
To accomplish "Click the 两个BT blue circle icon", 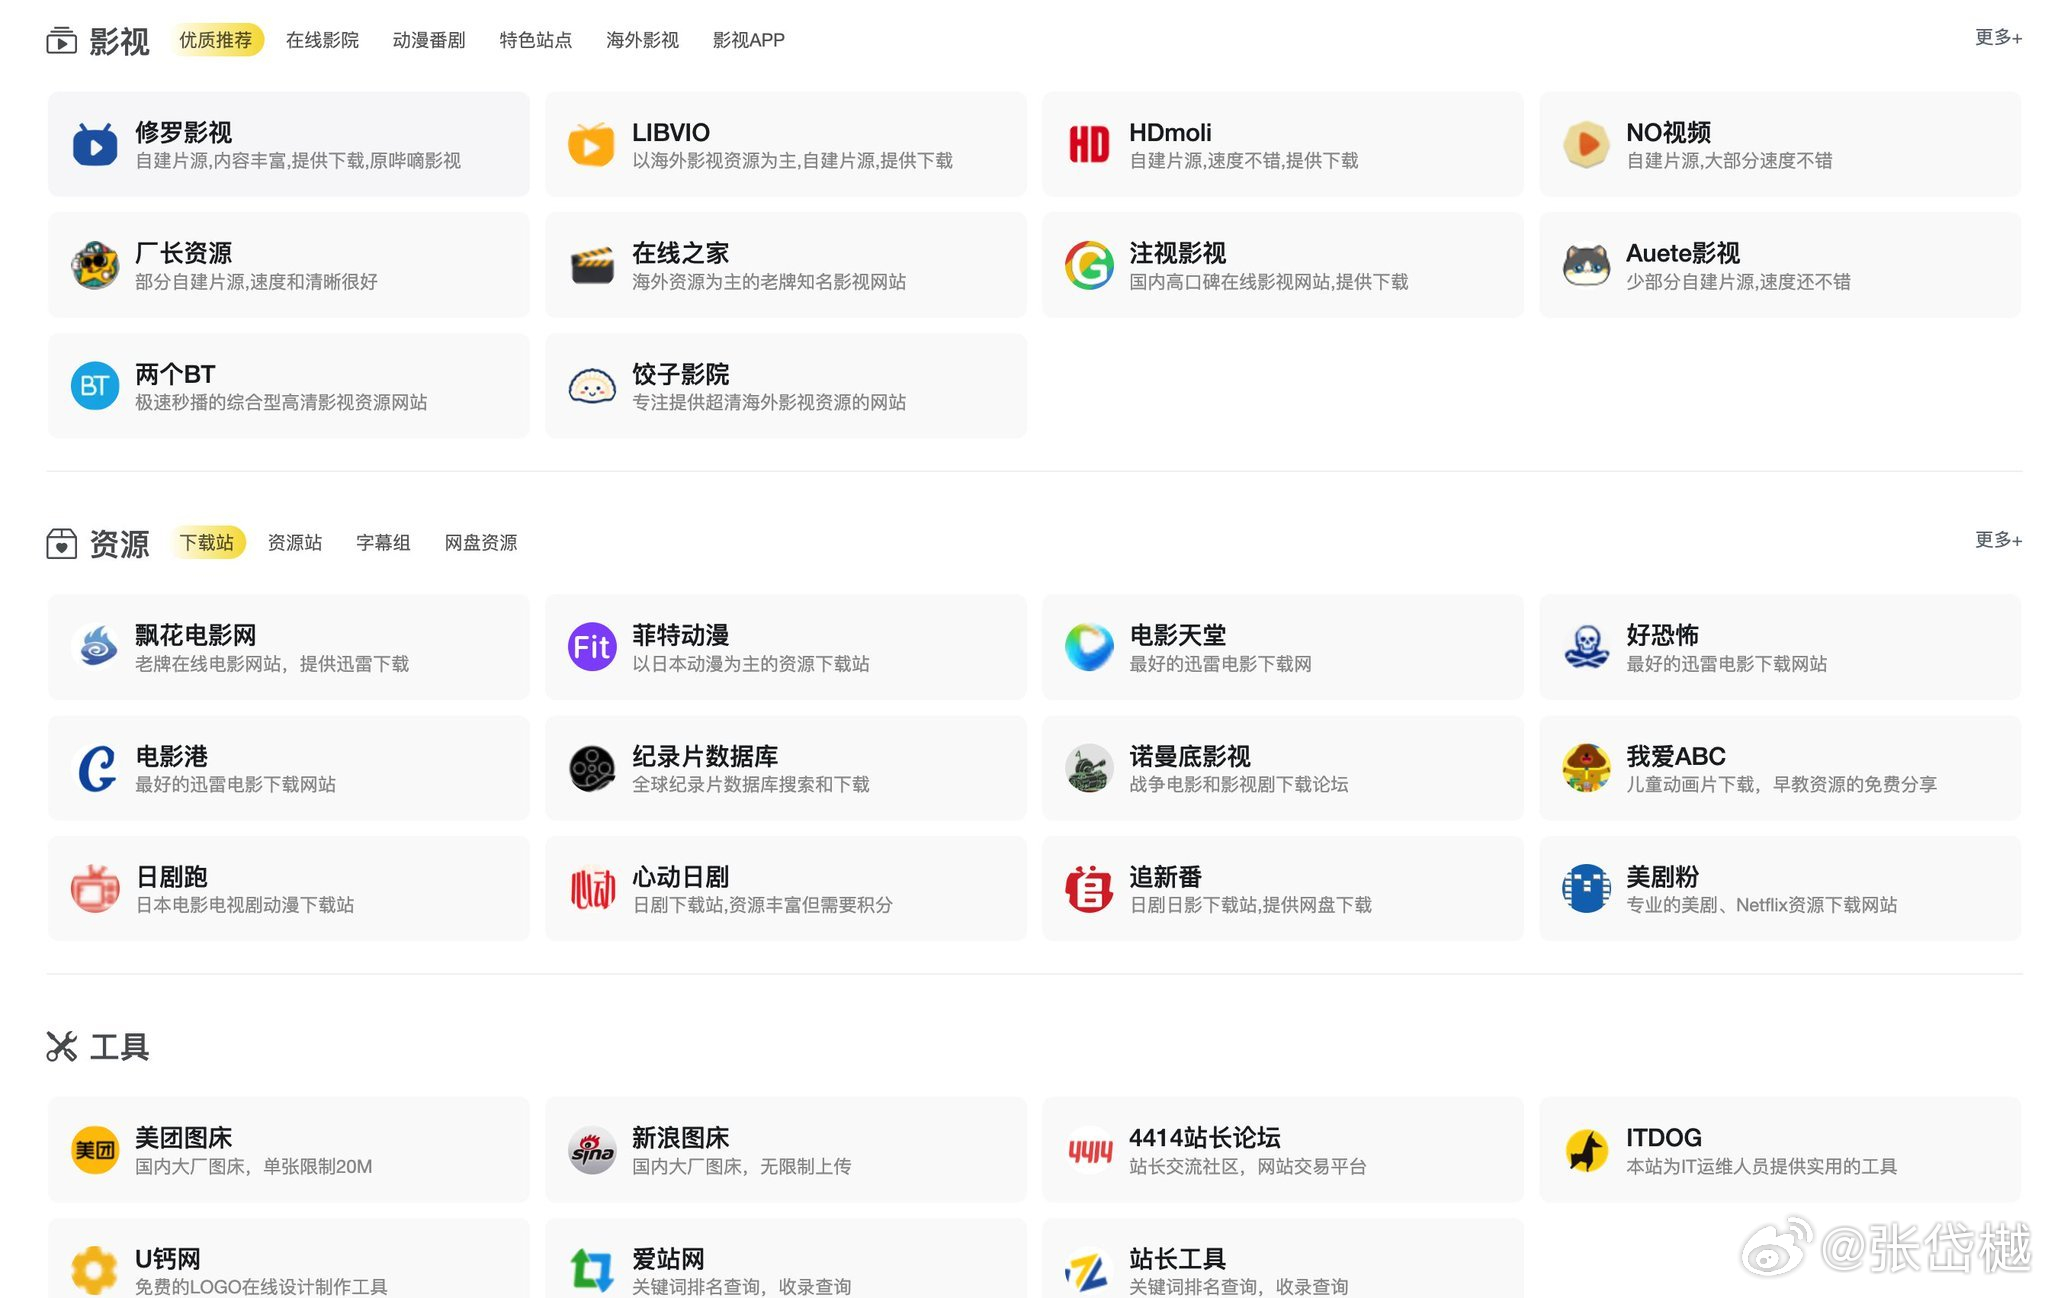I will point(95,386).
